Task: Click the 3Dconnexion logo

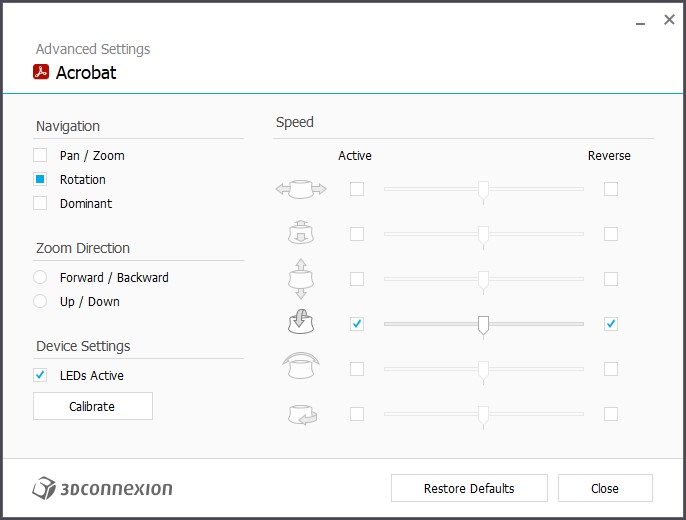Action: coord(102,488)
